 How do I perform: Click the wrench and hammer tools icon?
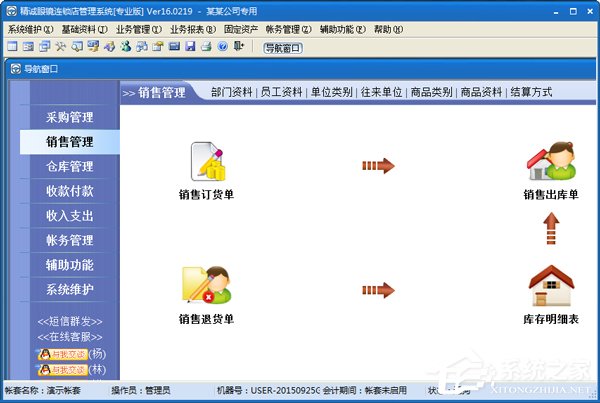pos(61,47)
